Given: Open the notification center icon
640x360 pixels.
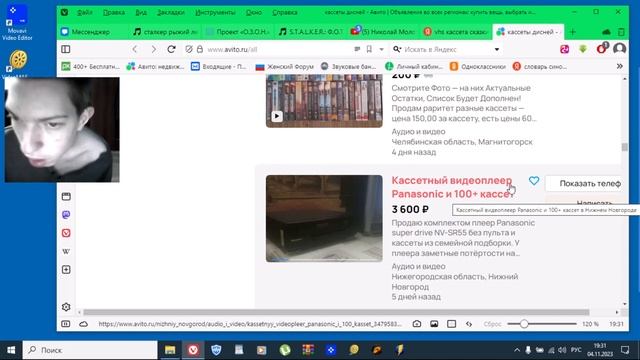Looking at the screenshot, I should pyautogui.click(x=625, y=350).
